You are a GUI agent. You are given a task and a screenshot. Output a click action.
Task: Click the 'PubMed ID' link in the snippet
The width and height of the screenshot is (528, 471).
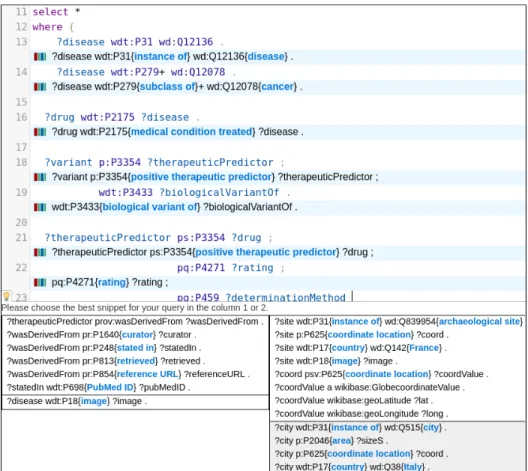110,387
